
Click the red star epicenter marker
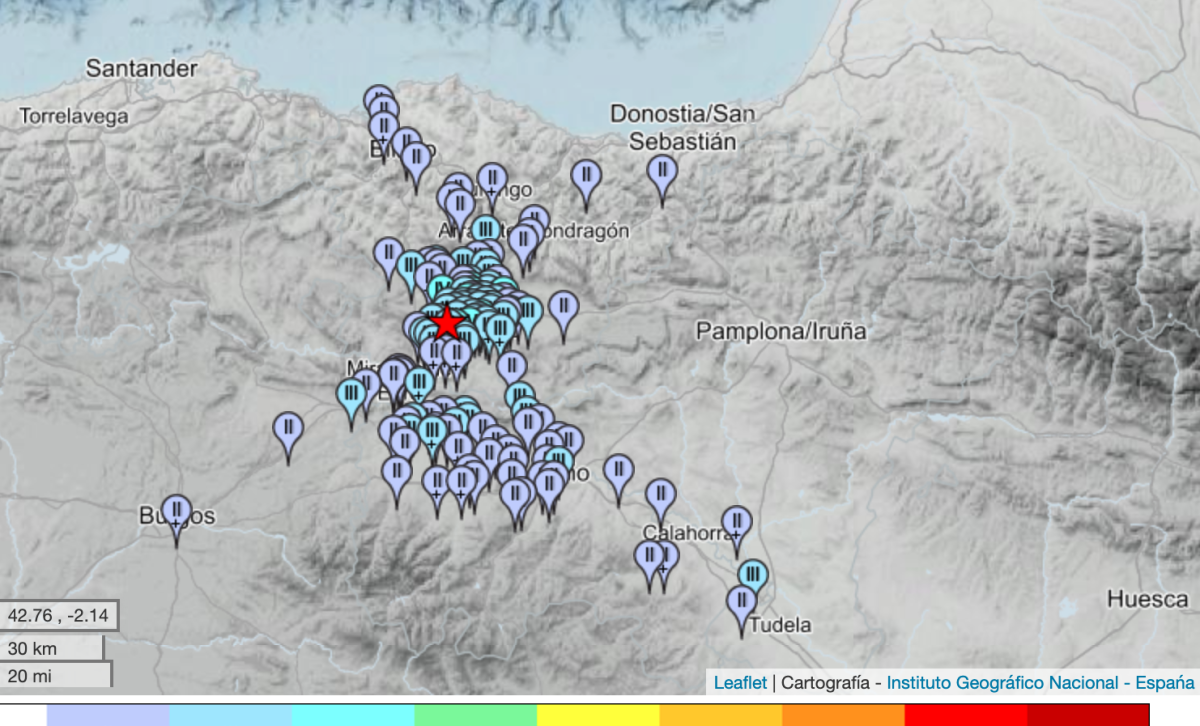click(446, 323)
